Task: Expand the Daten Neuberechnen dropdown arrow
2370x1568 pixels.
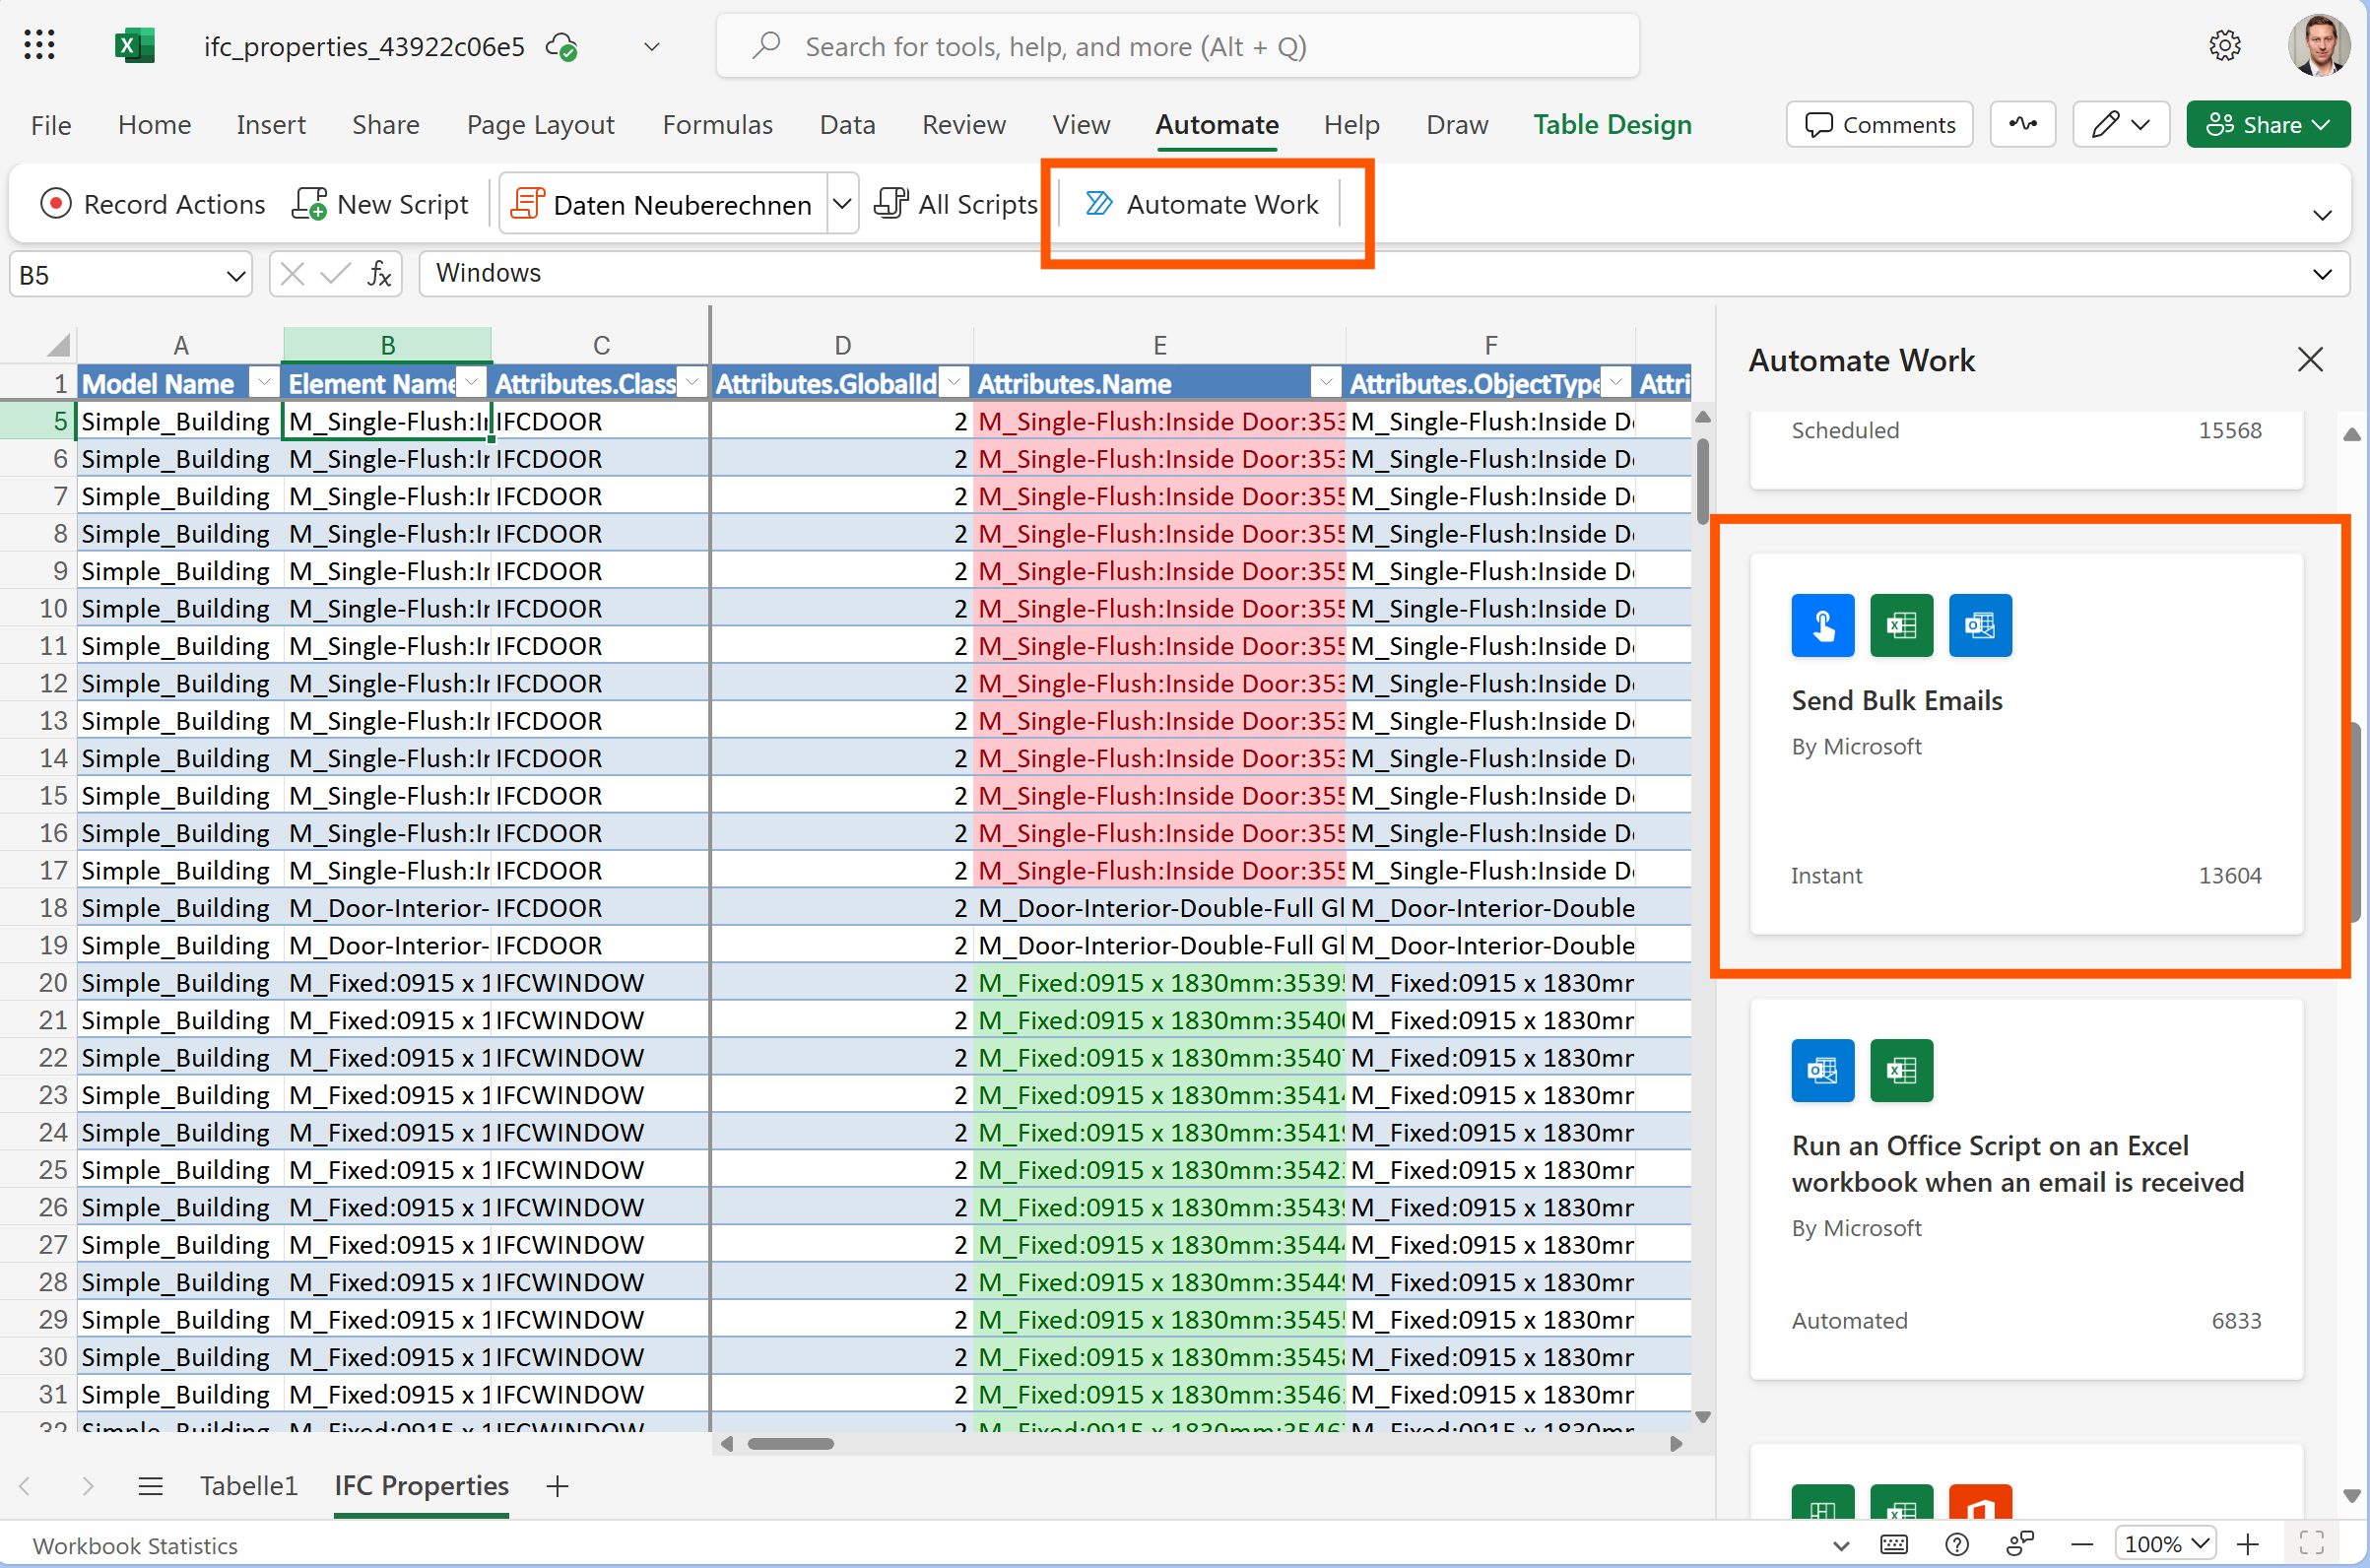Action: click(842, 204)
